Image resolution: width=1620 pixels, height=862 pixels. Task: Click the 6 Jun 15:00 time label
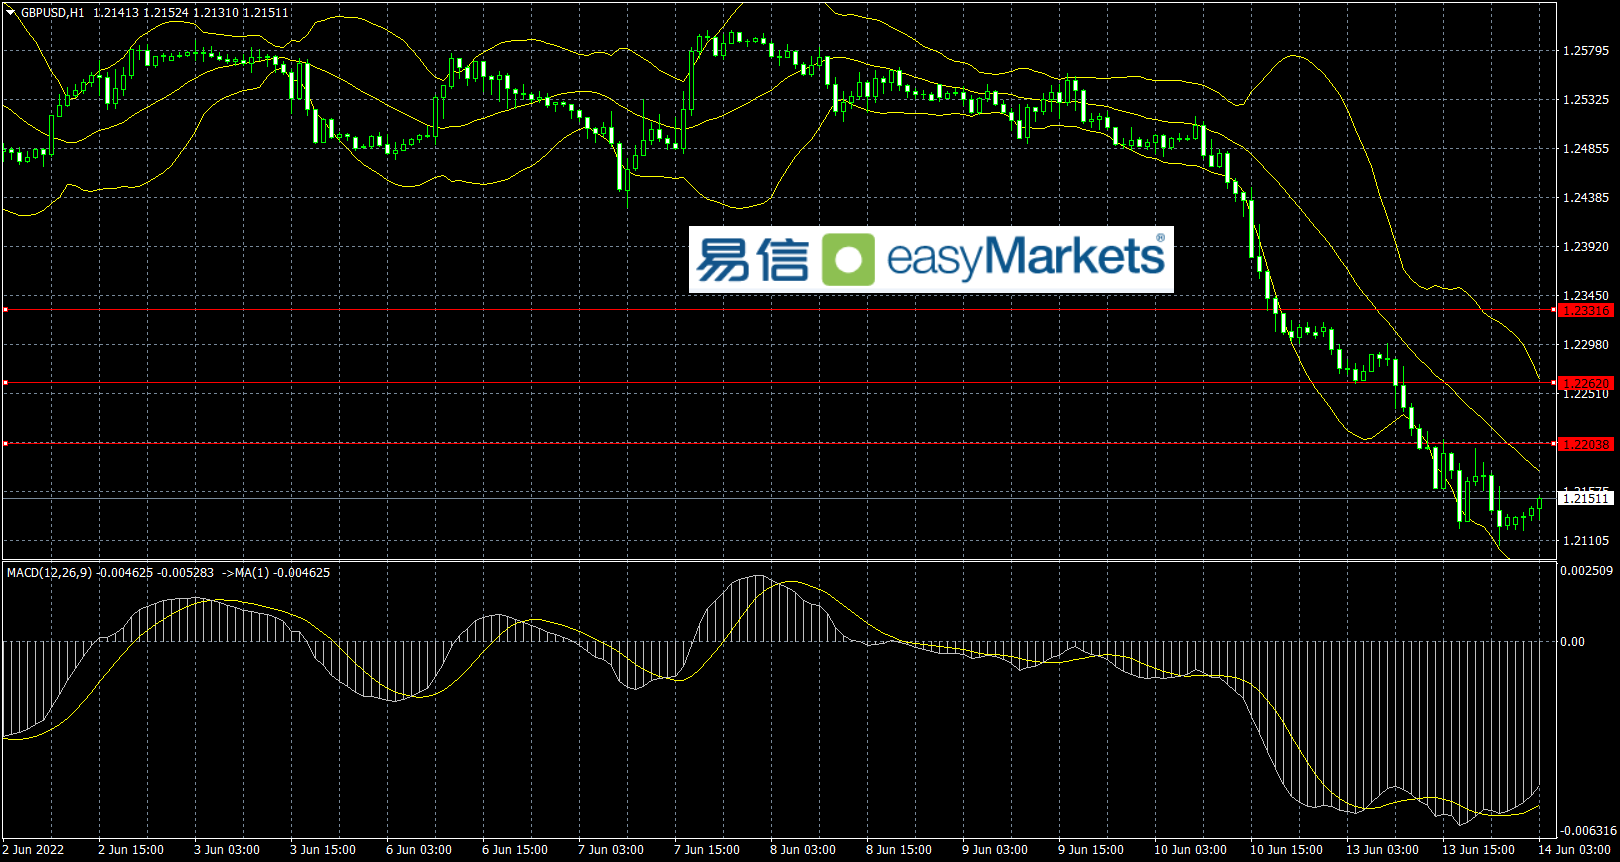pos(515,850)
